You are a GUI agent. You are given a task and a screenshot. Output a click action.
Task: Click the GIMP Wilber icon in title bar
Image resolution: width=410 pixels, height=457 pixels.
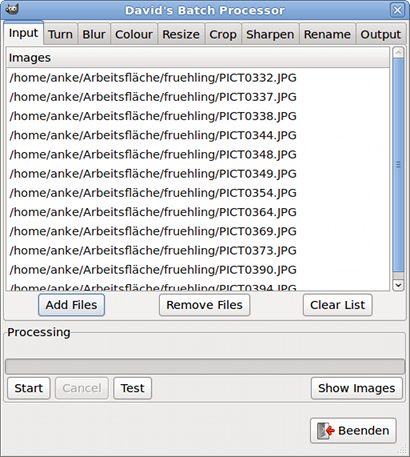(12, 9)
